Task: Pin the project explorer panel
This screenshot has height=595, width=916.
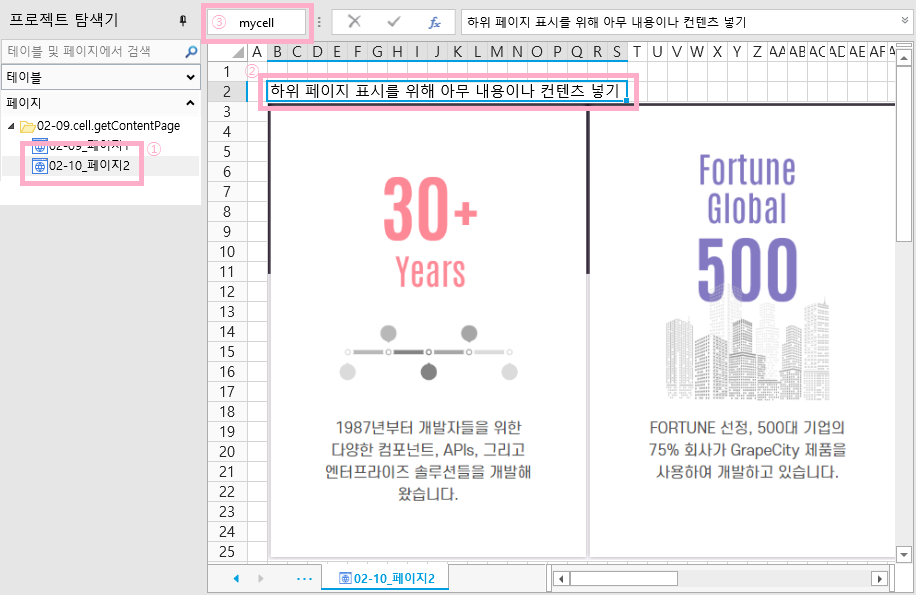Action: [182, 19]
